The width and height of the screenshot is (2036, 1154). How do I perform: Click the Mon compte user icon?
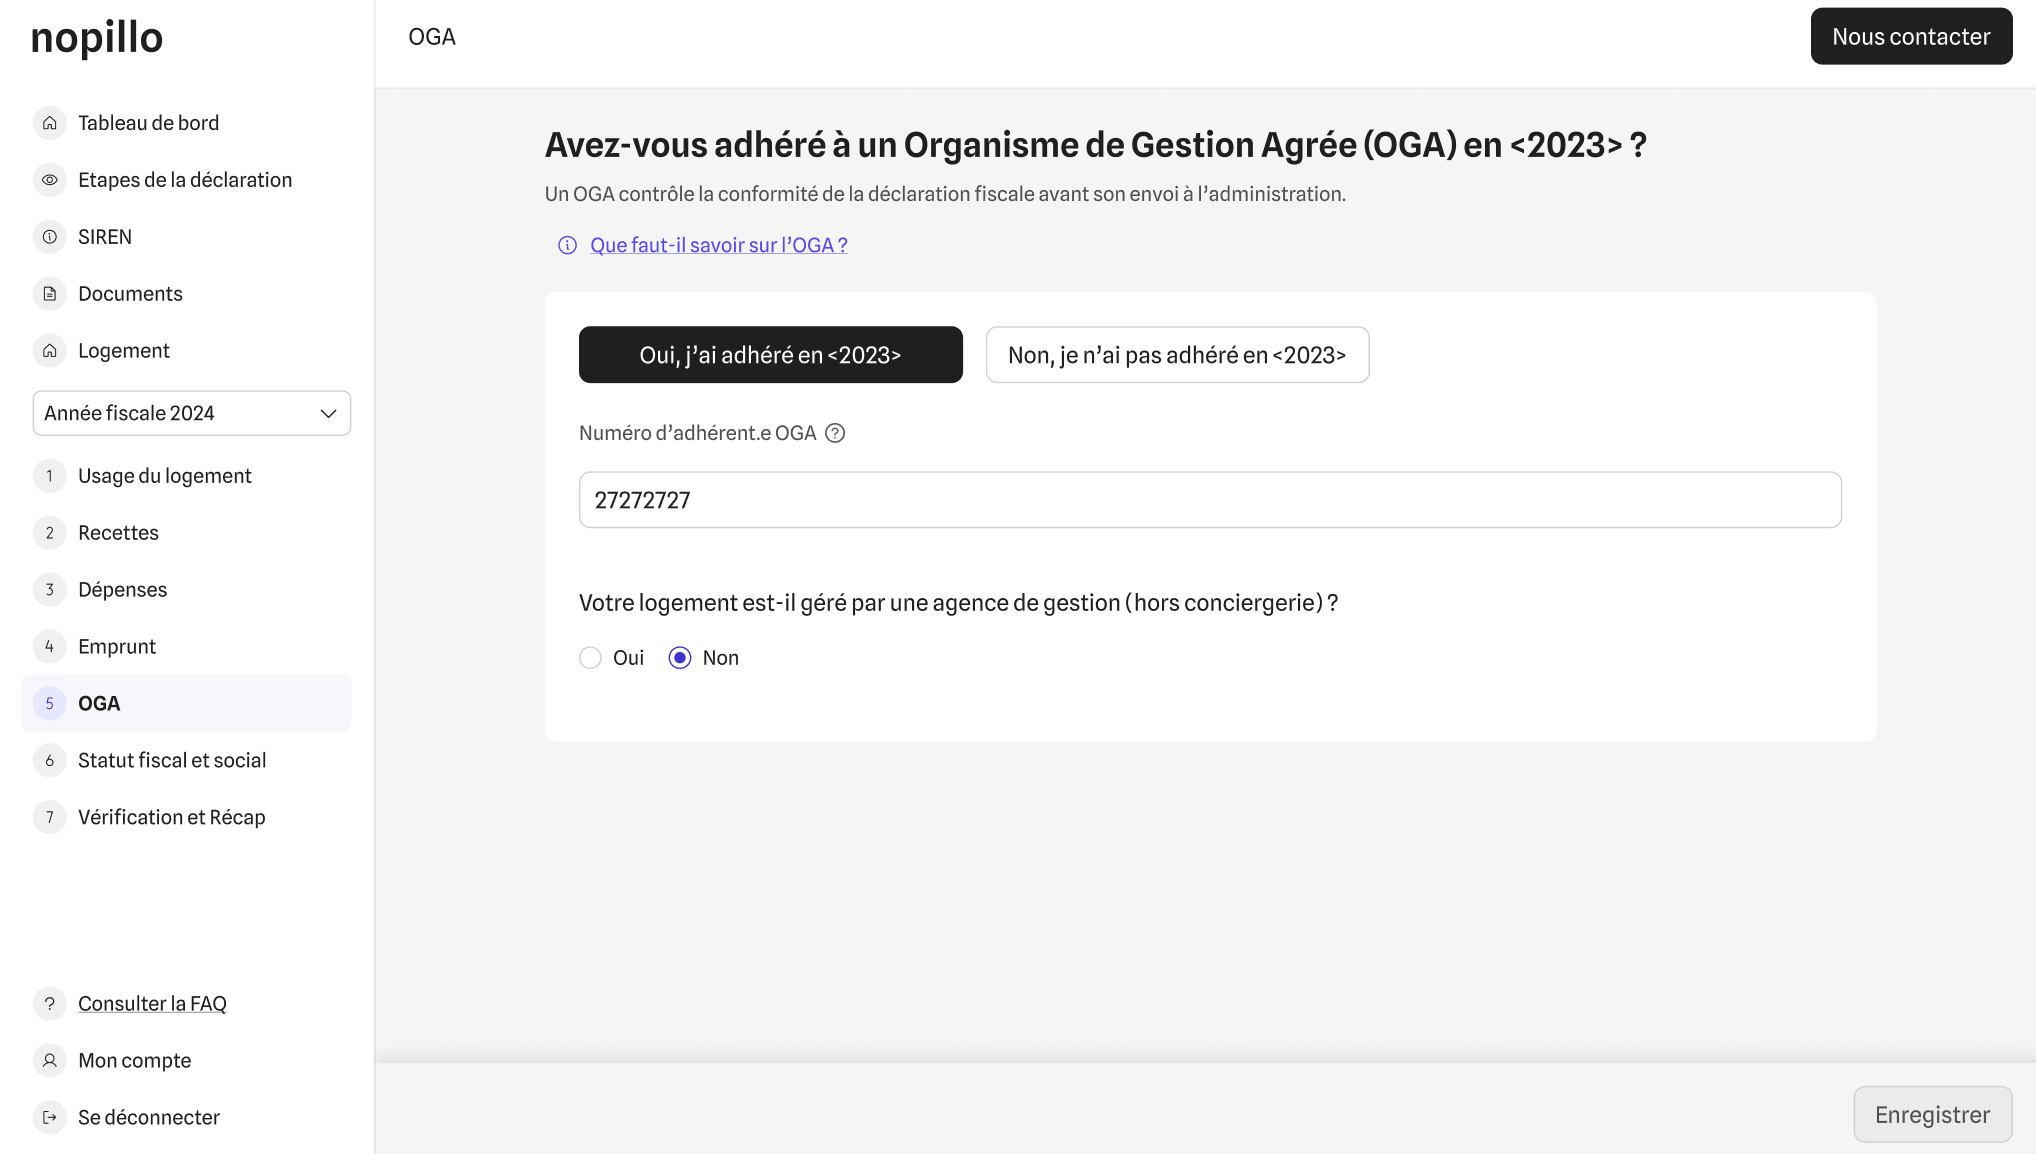click(50, 1060)
